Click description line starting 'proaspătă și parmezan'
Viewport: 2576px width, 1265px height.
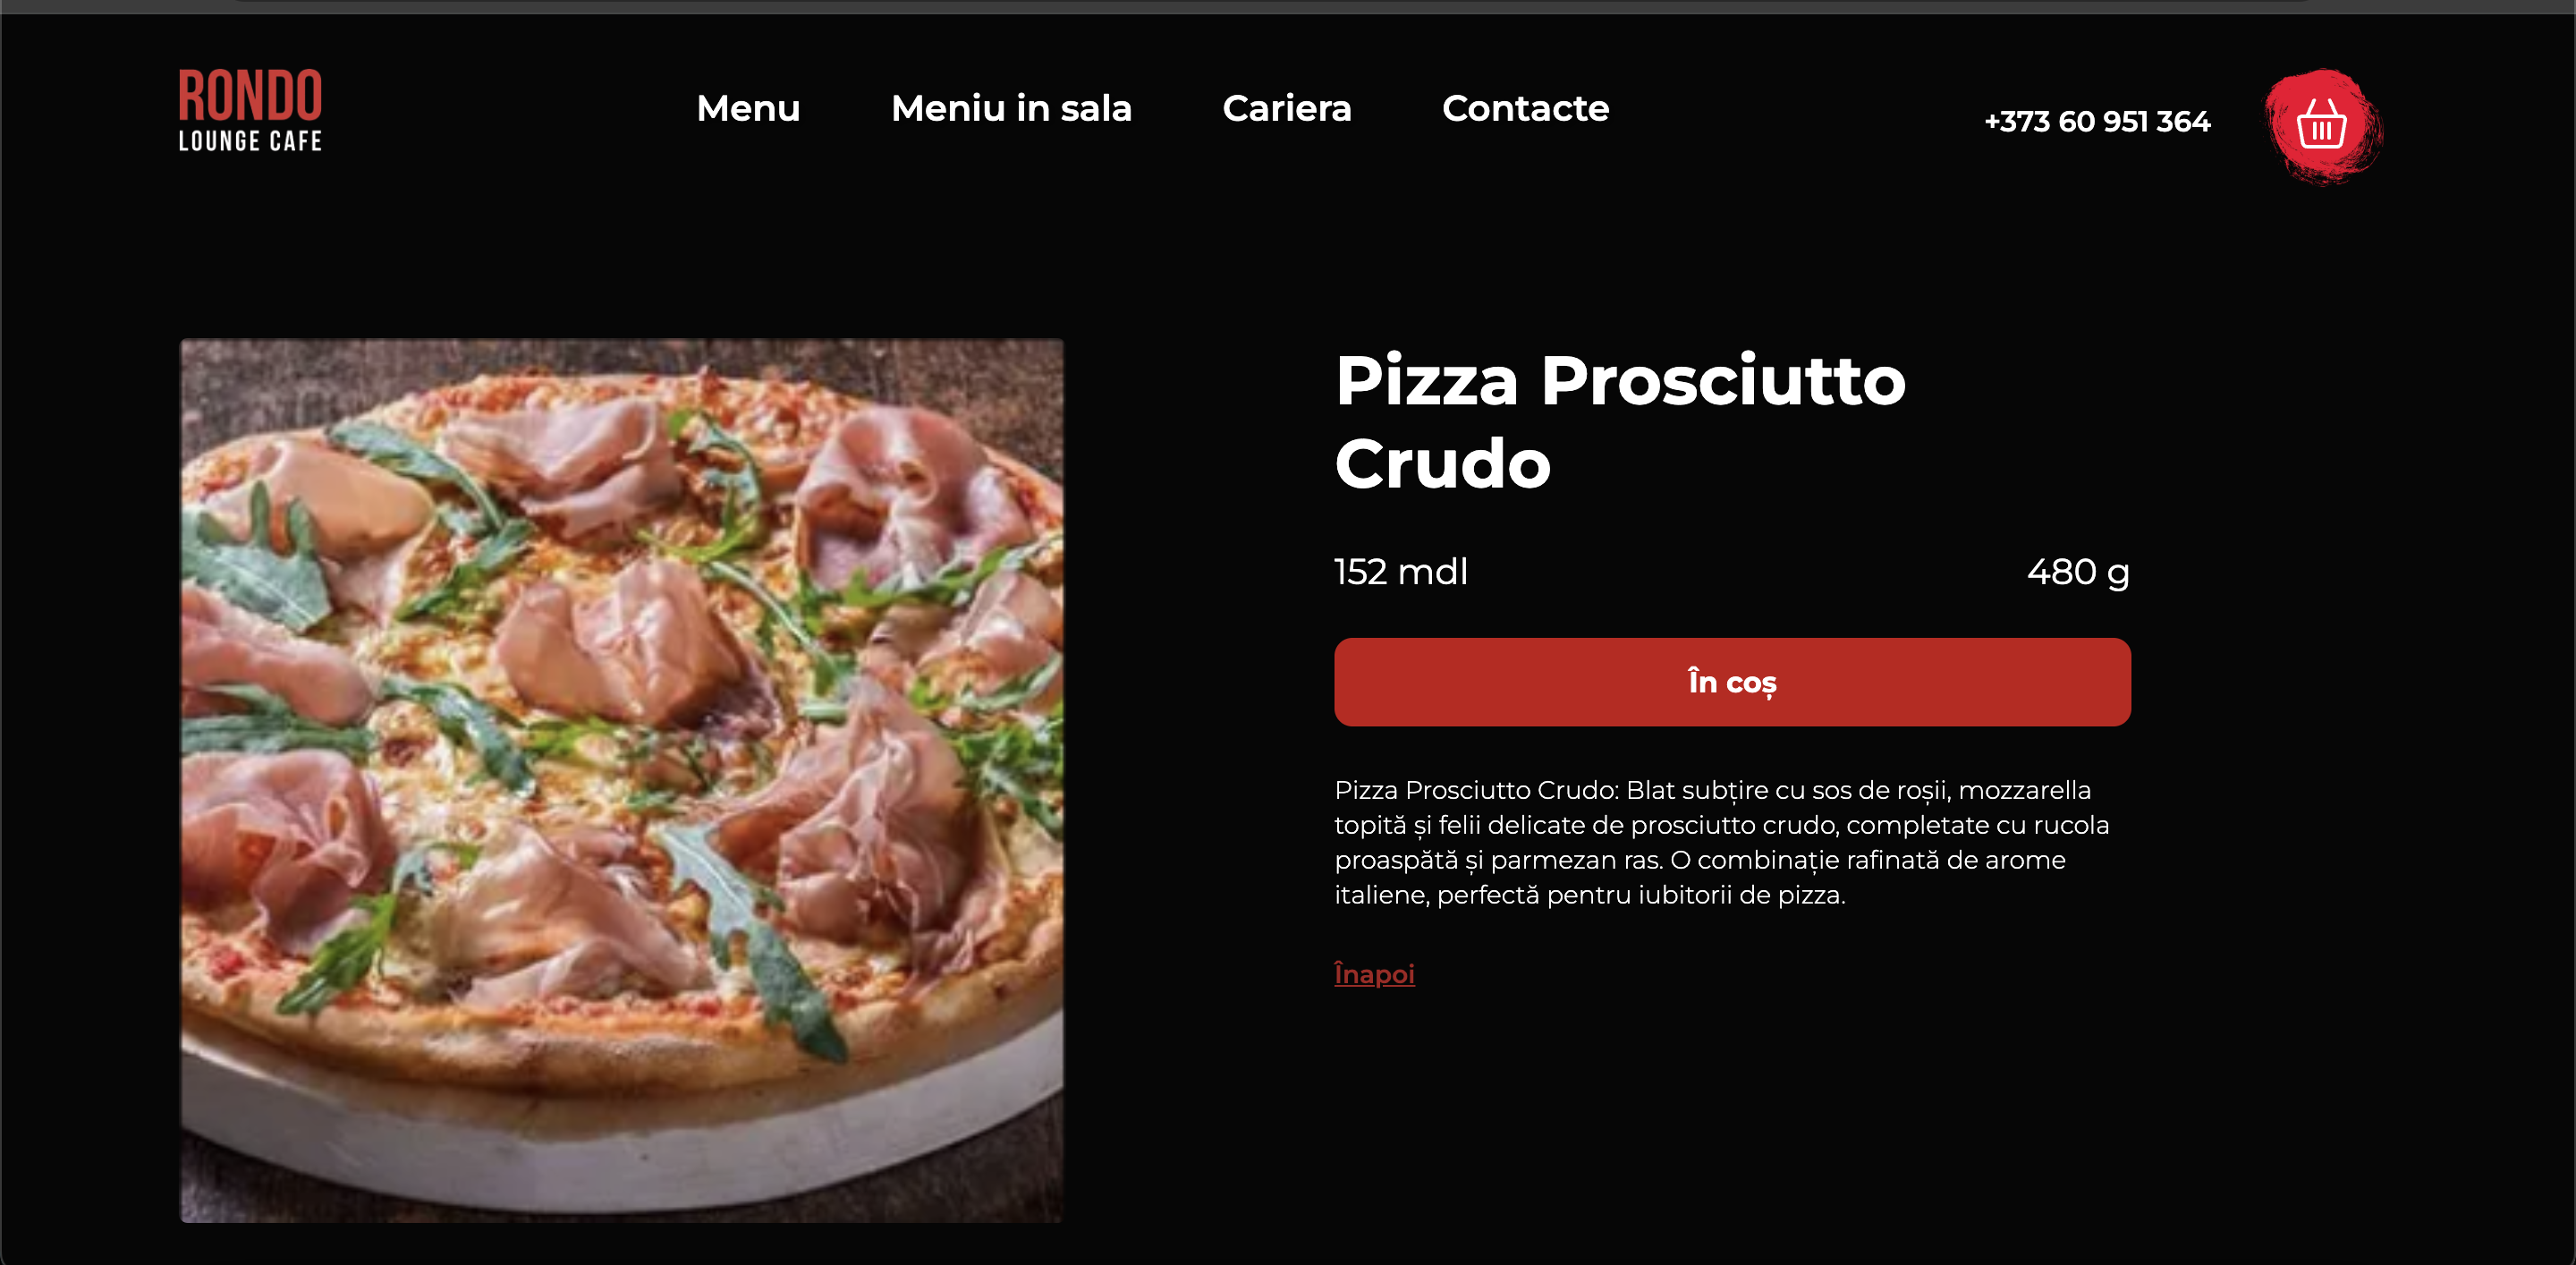(x=1699, y=860)
